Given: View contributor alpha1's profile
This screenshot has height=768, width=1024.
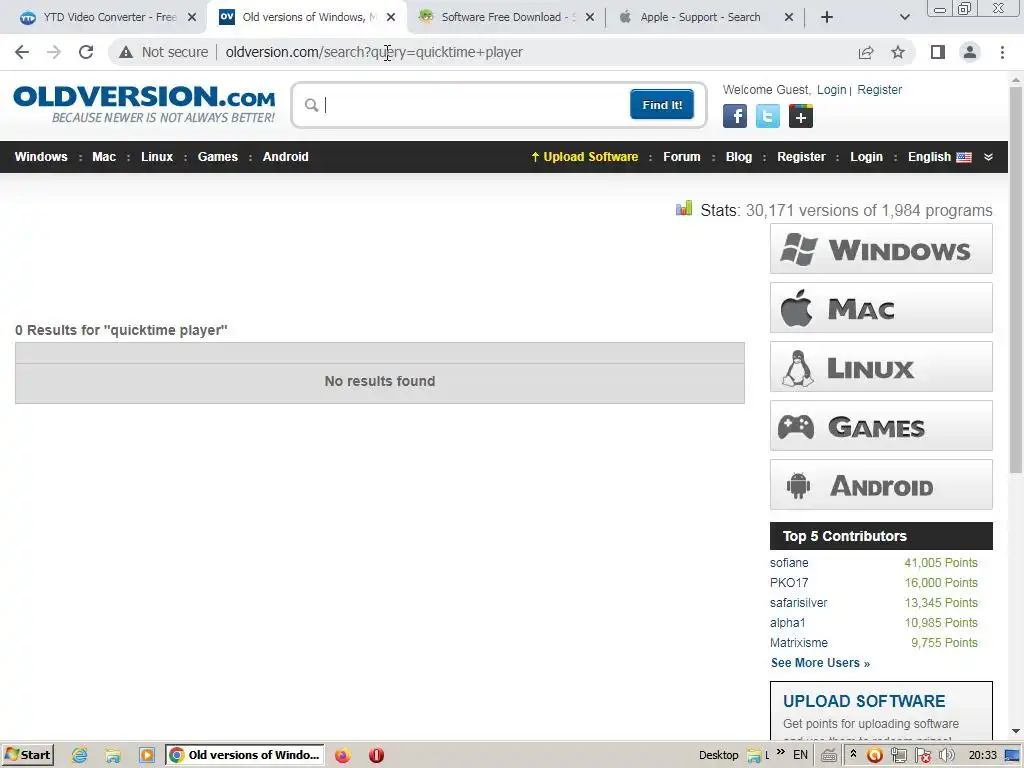Looking at the screenshot, I should click(788, 623).
